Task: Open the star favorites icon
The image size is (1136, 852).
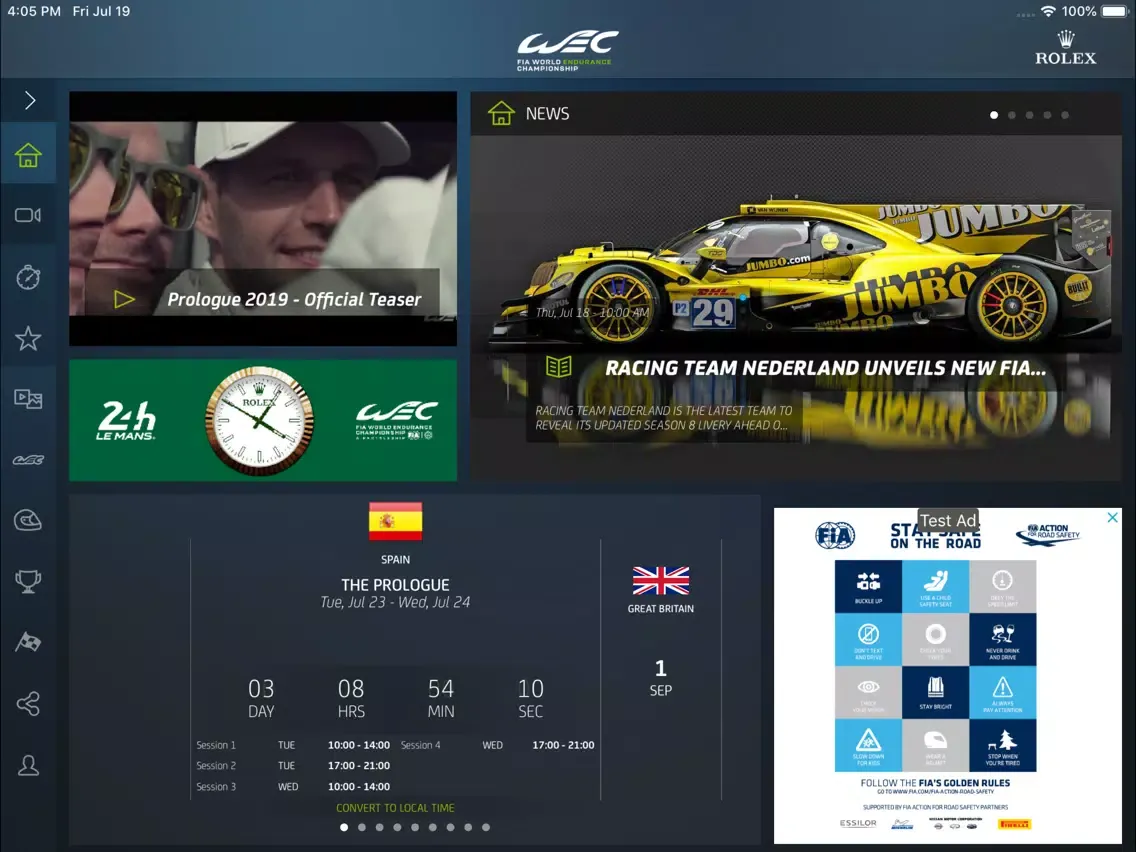Action: coord(28,338)
